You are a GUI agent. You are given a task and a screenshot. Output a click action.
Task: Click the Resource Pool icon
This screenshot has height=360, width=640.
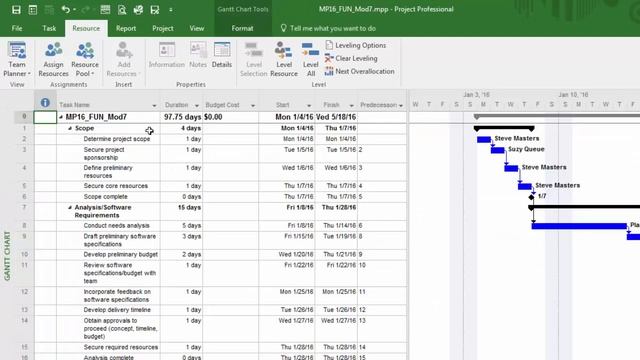[85, 51]
